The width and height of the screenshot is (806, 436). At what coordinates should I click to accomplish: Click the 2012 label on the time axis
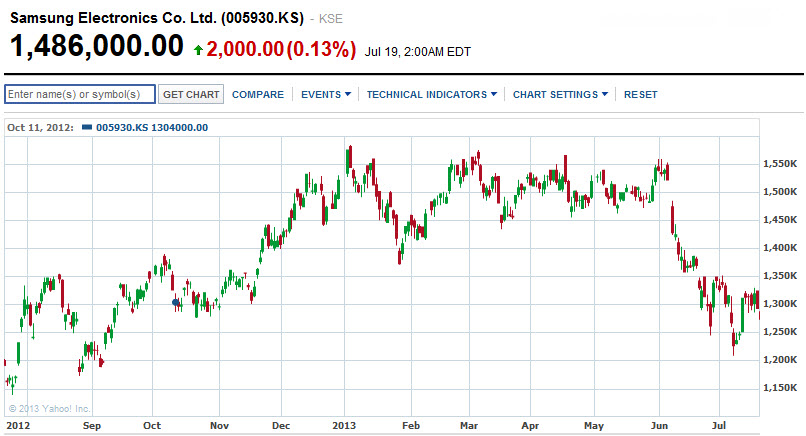[18, 426]
